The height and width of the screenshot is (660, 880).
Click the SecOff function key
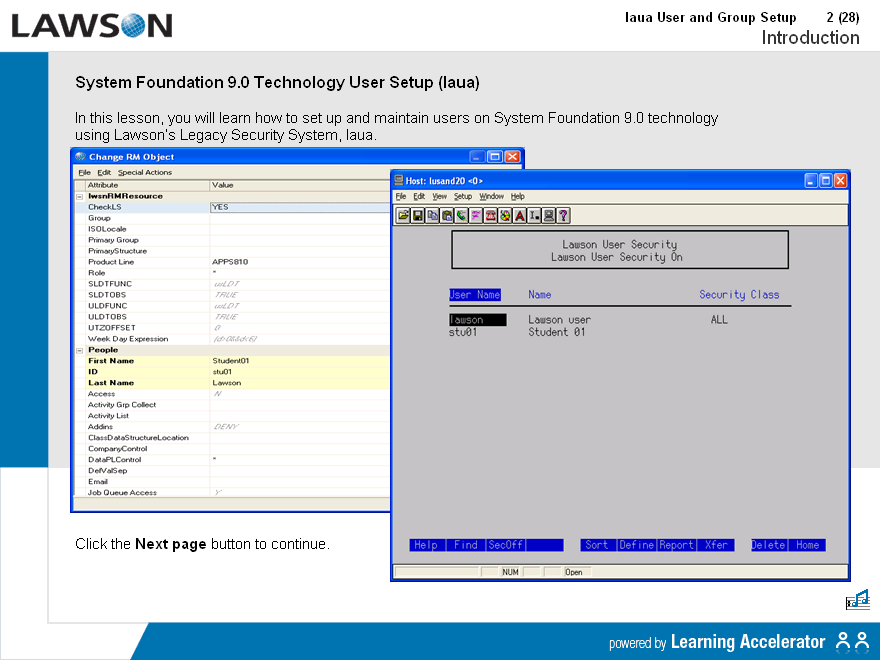[506, 545]
